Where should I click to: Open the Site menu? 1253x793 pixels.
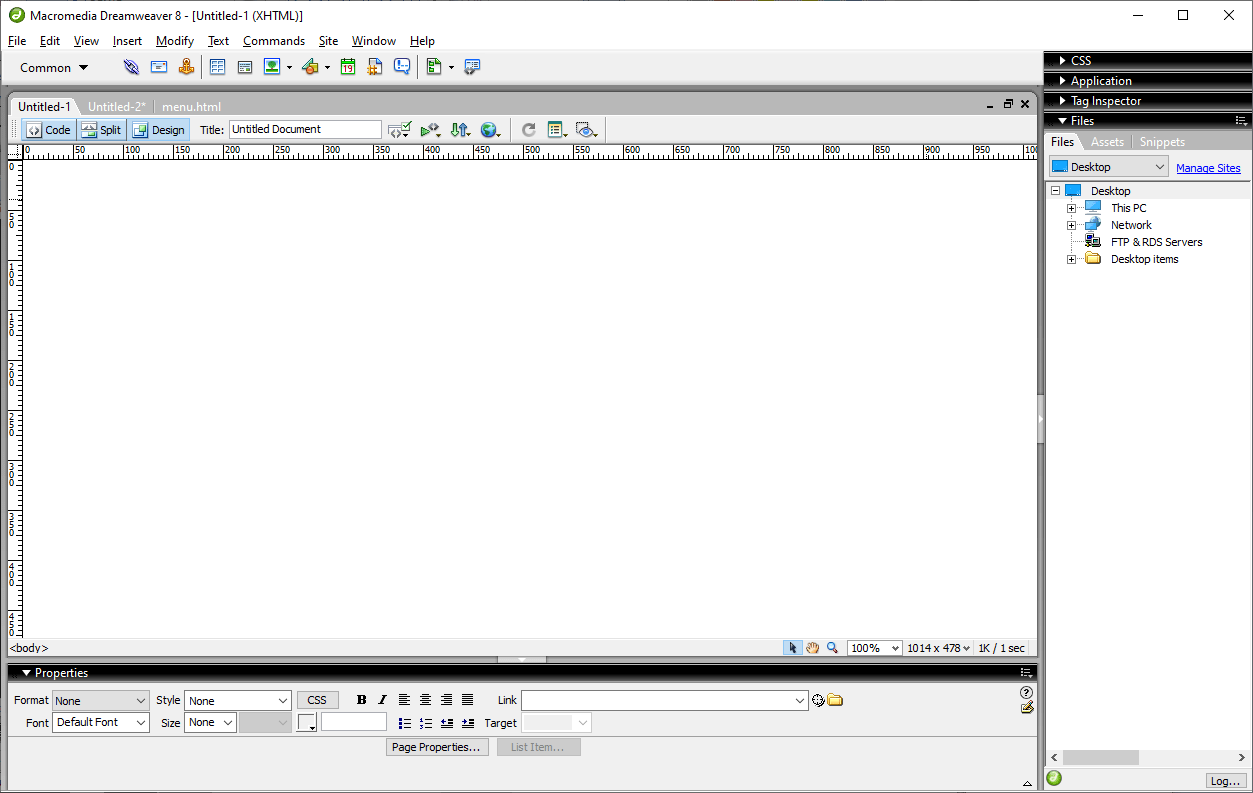[329, 41]
